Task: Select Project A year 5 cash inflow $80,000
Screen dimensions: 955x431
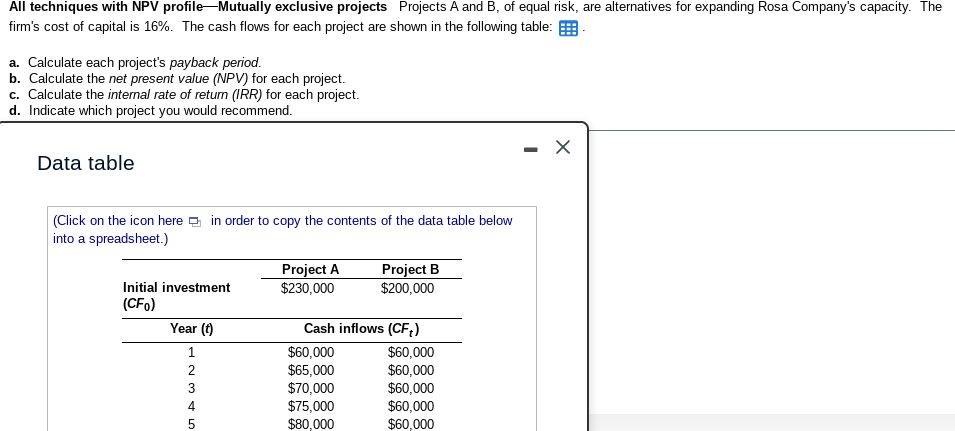Action: (x=311, y=424)
